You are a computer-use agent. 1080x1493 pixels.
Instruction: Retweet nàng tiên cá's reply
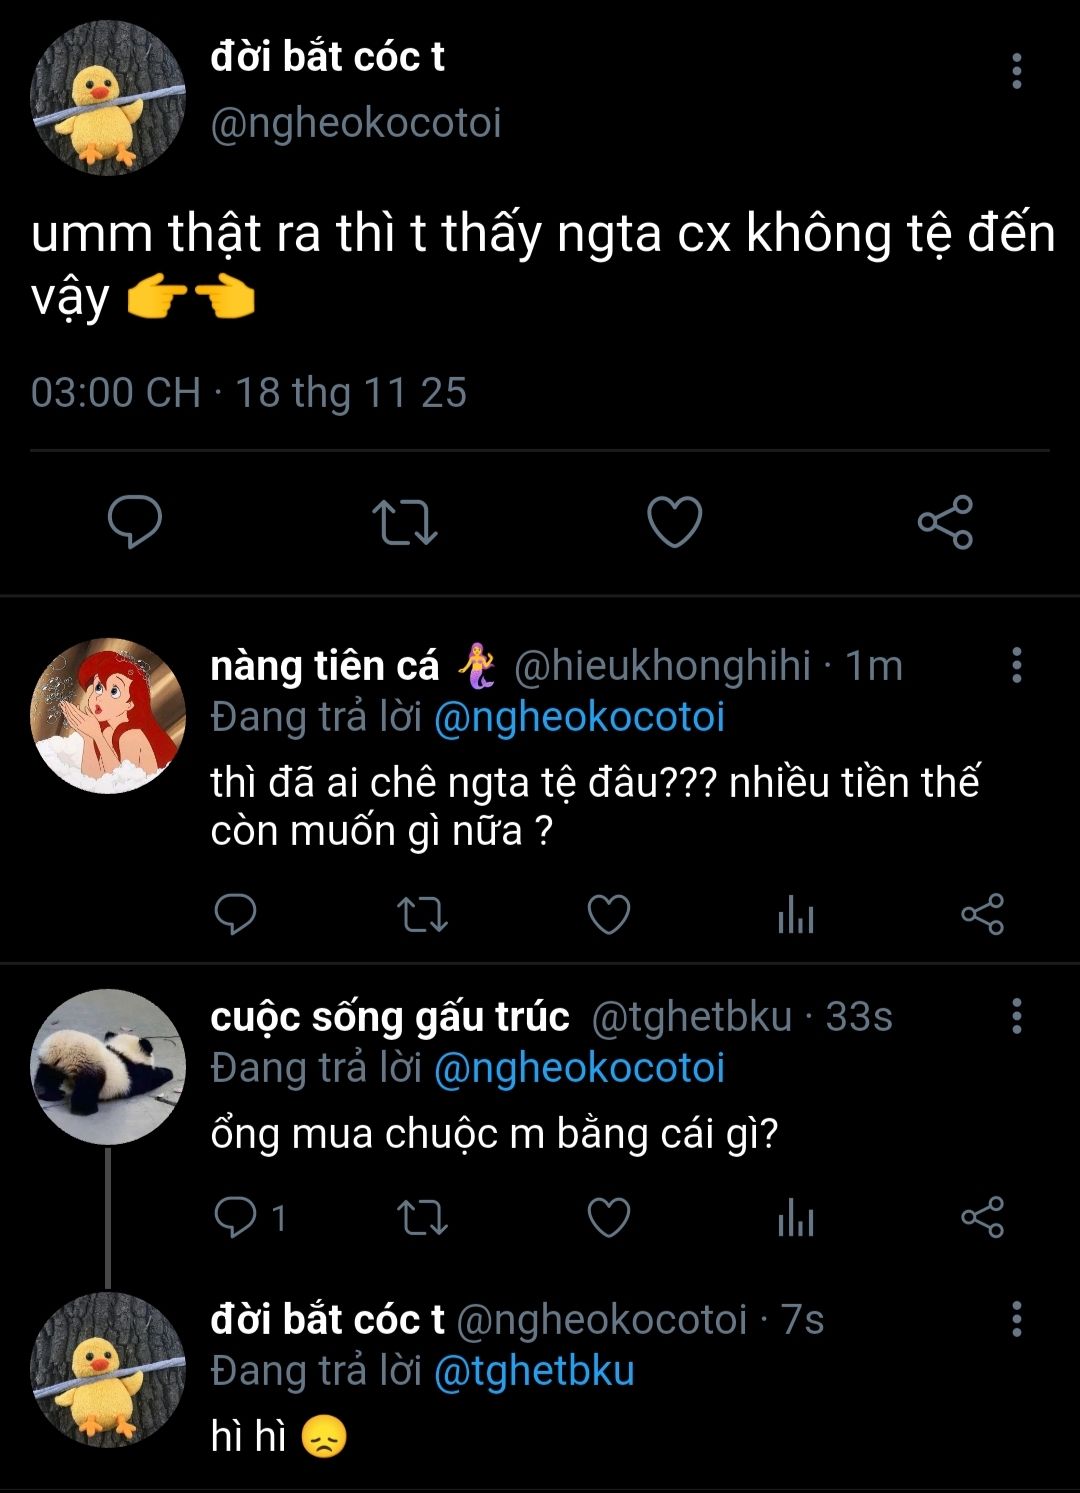click(422, 914)
